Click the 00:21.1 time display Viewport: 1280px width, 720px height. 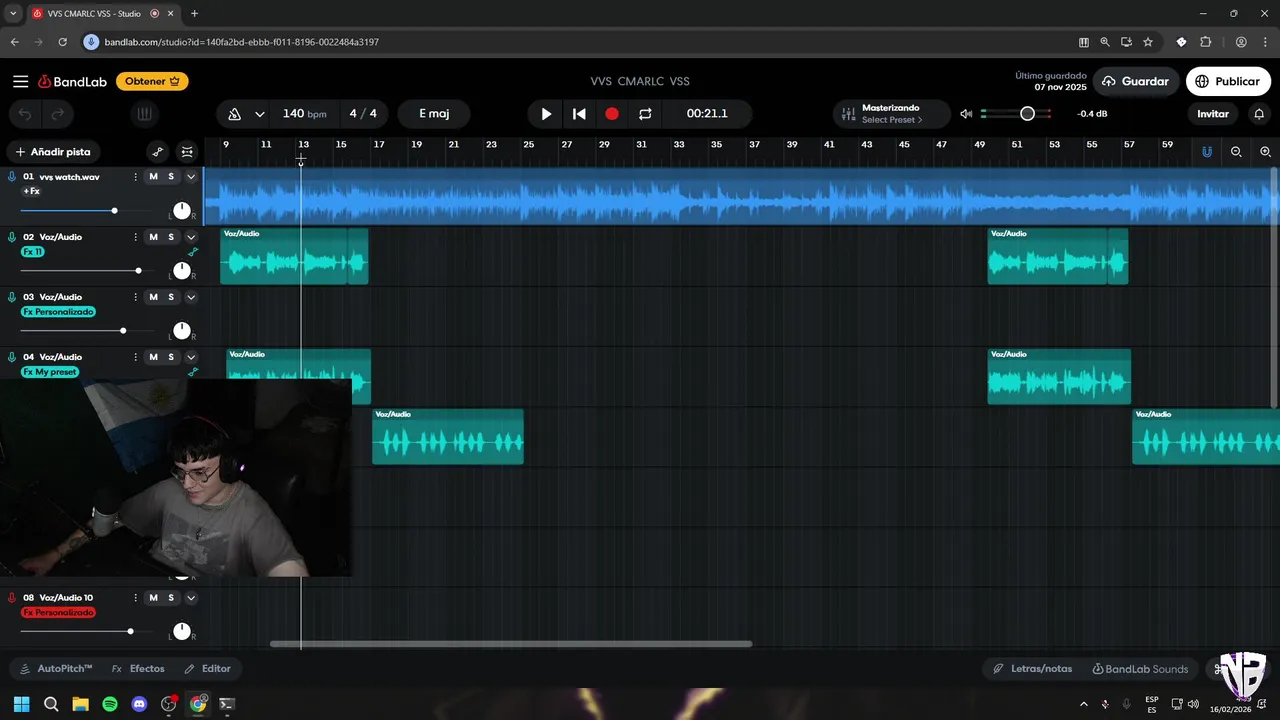707,114
